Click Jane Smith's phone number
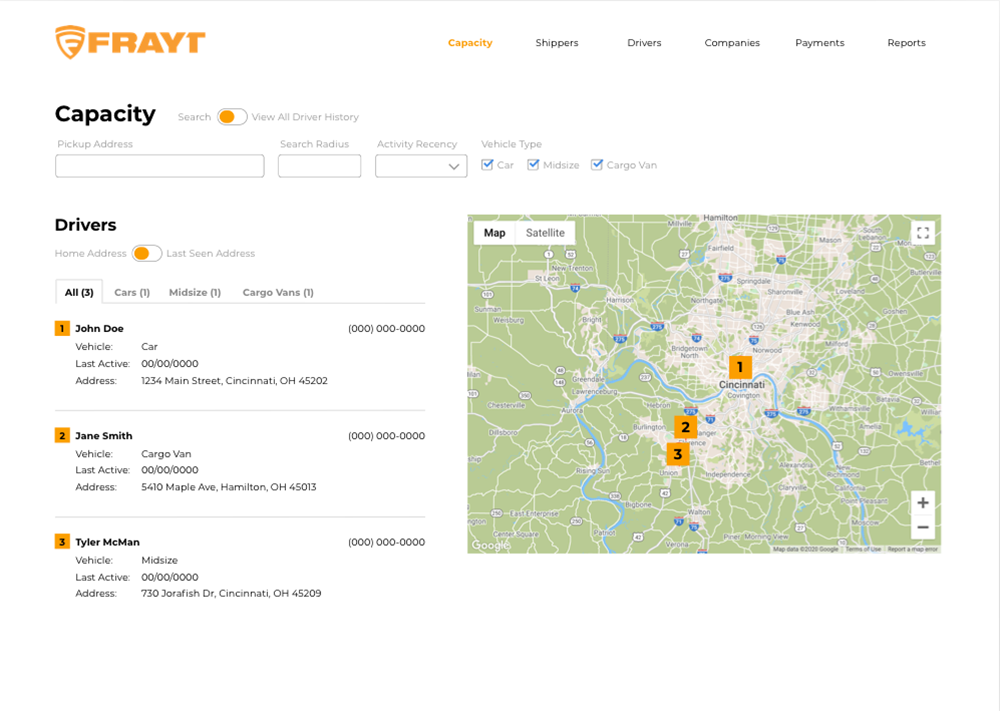The height and width of the screenshot is (711, 1000). pos(386,436)
